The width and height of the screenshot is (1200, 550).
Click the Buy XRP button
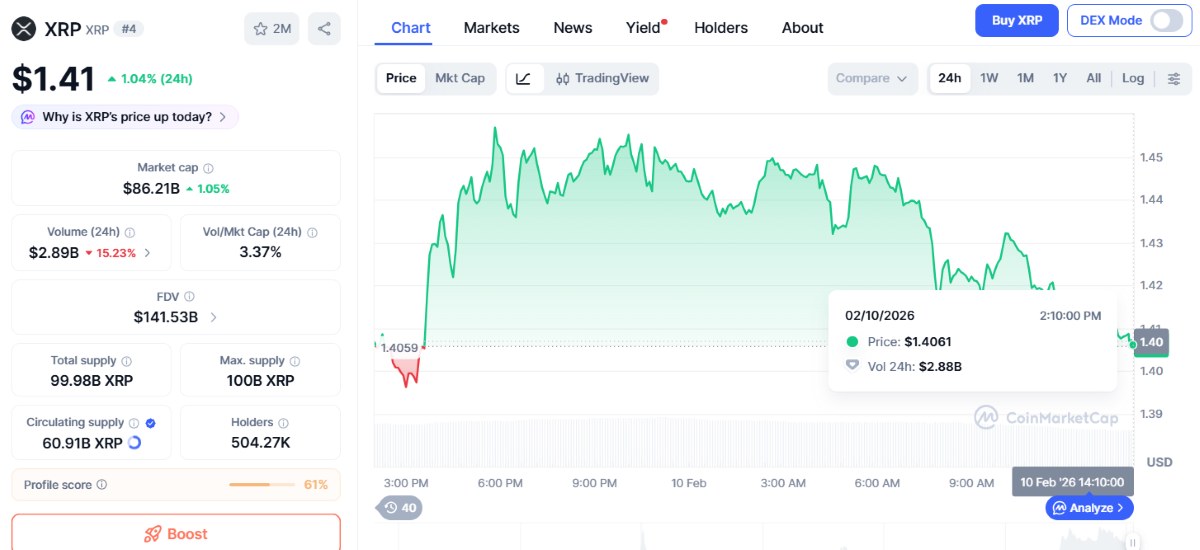[1017, 20]
